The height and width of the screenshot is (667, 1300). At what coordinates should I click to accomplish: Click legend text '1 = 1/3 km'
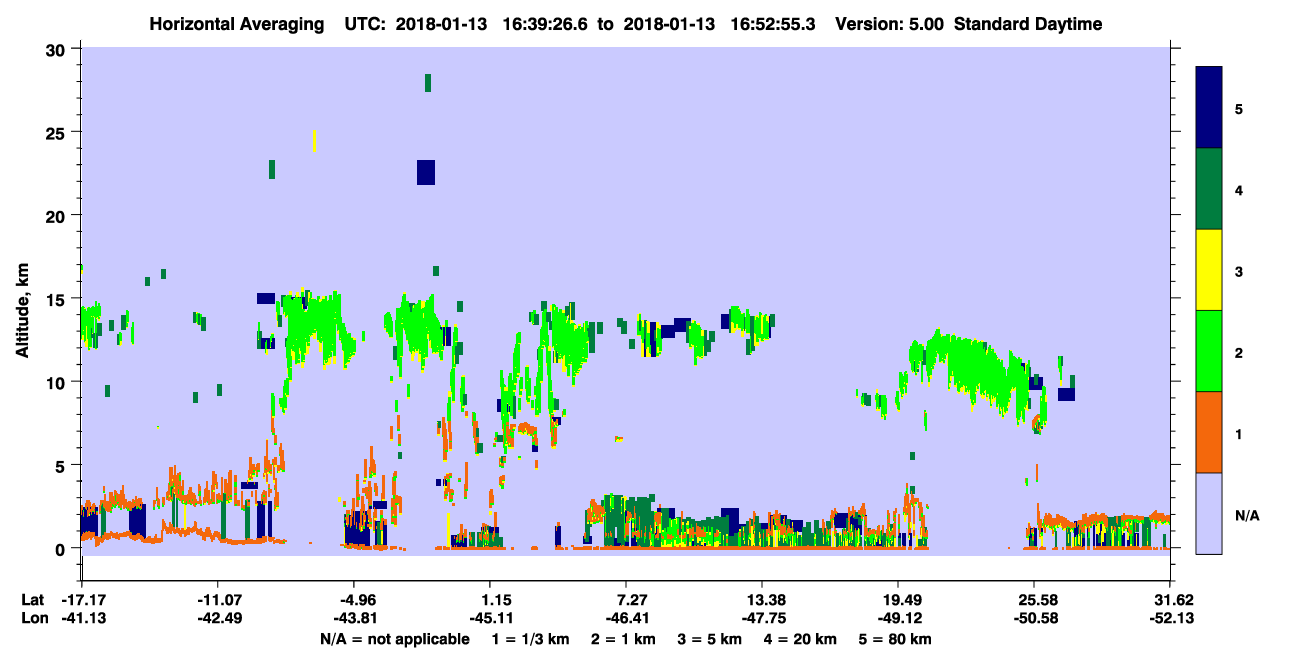[x=530, y=639]
